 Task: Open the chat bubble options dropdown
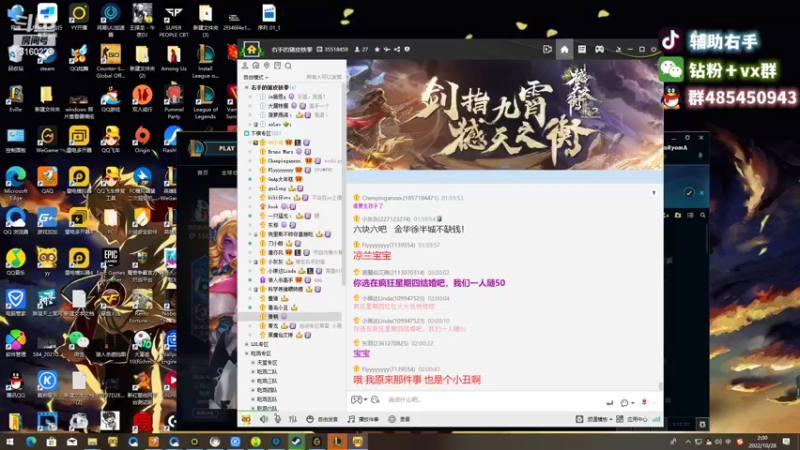(627, 403)
